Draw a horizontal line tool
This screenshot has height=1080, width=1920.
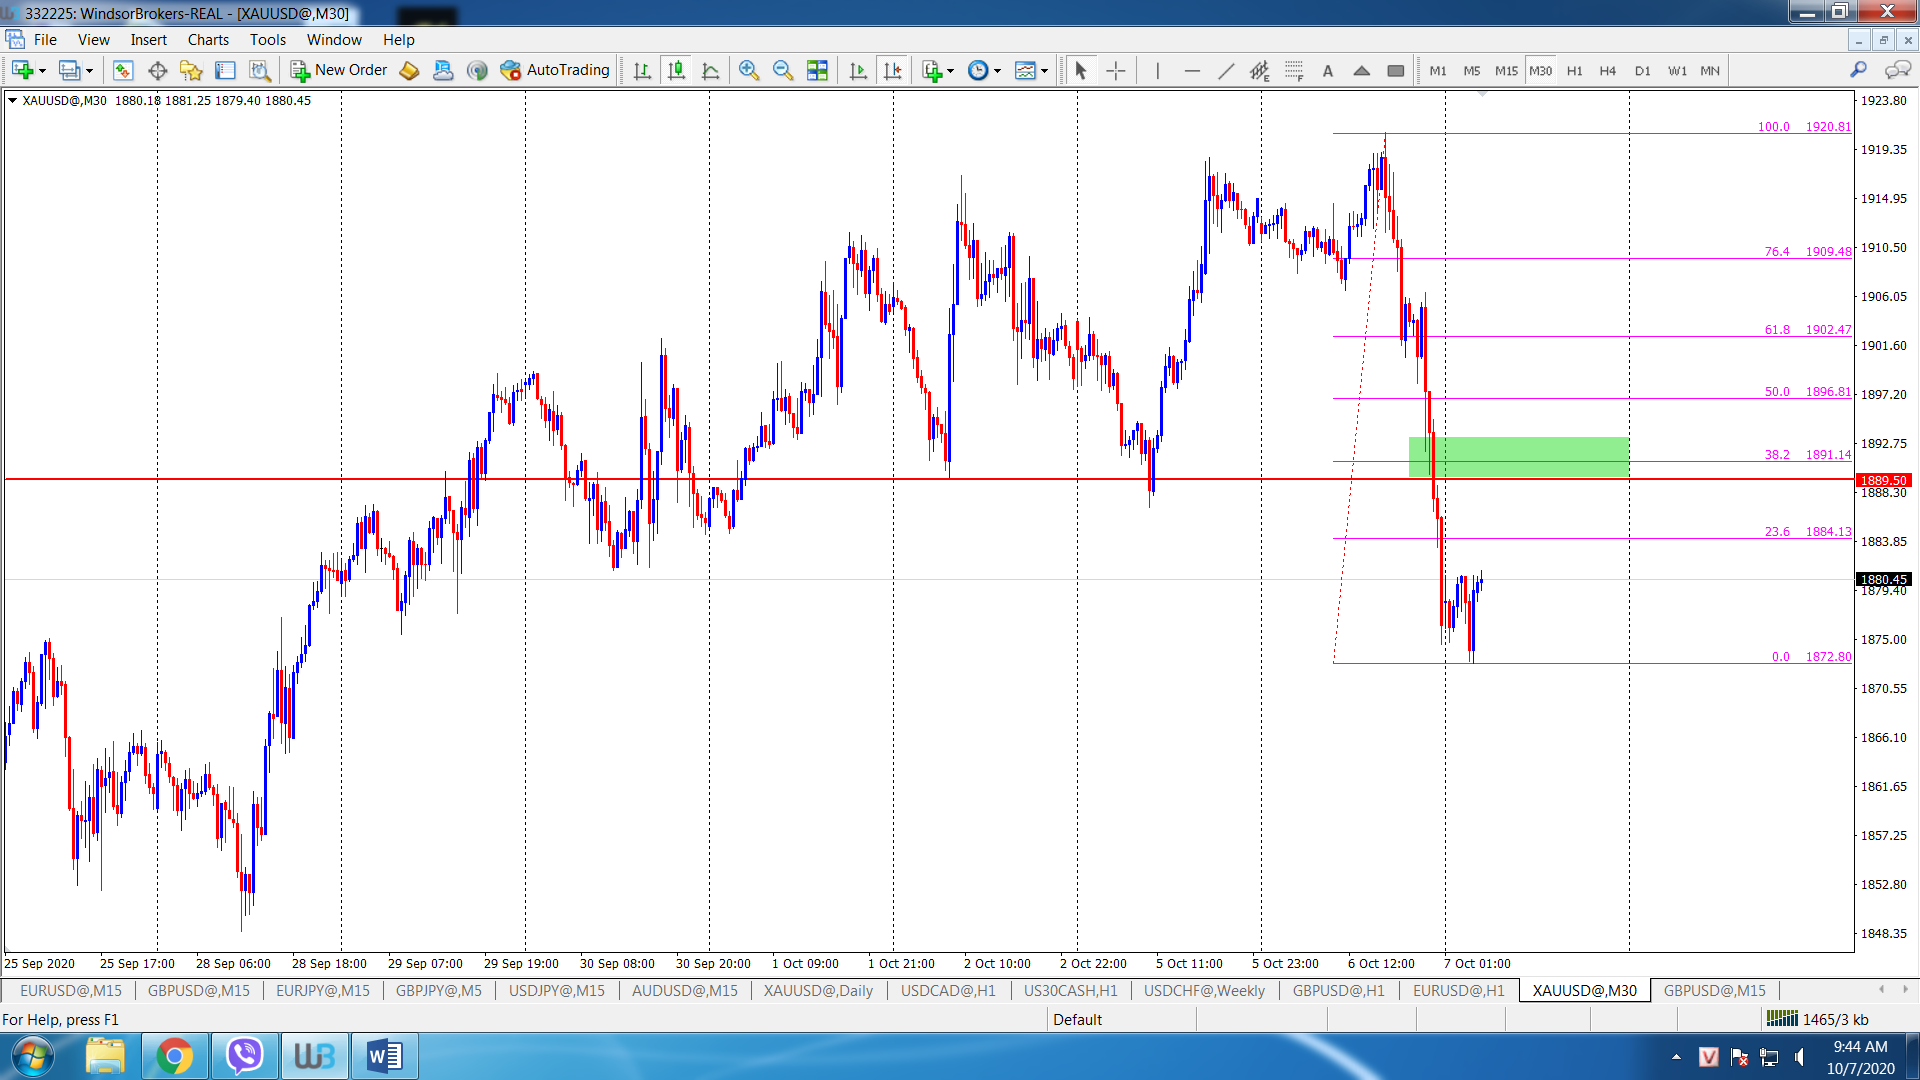click(x=1192, y=70)
